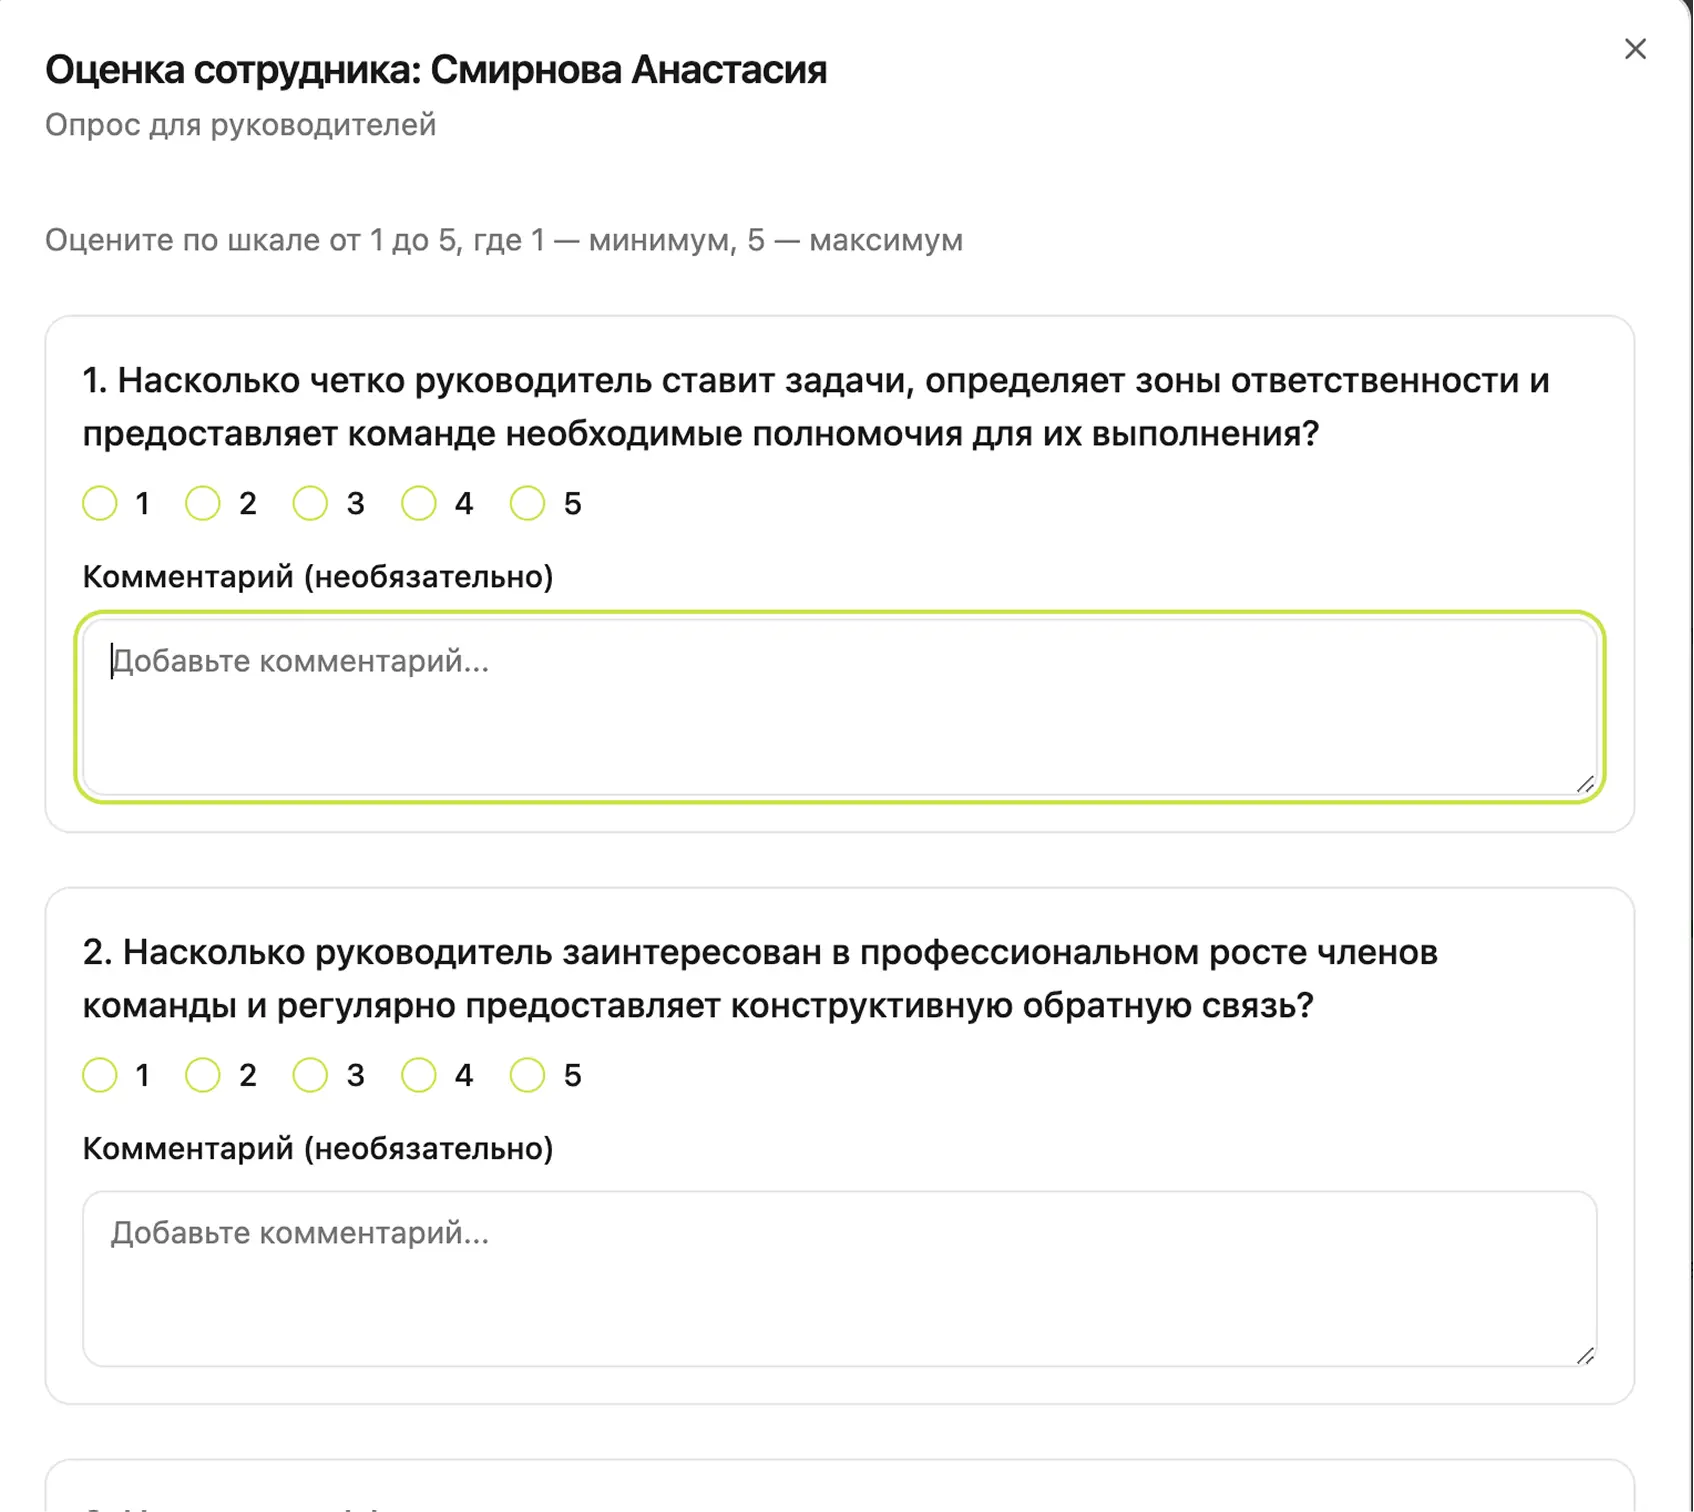Select rating 2 for question 1
The image size is (1694, 1512).
click(203, 503)
